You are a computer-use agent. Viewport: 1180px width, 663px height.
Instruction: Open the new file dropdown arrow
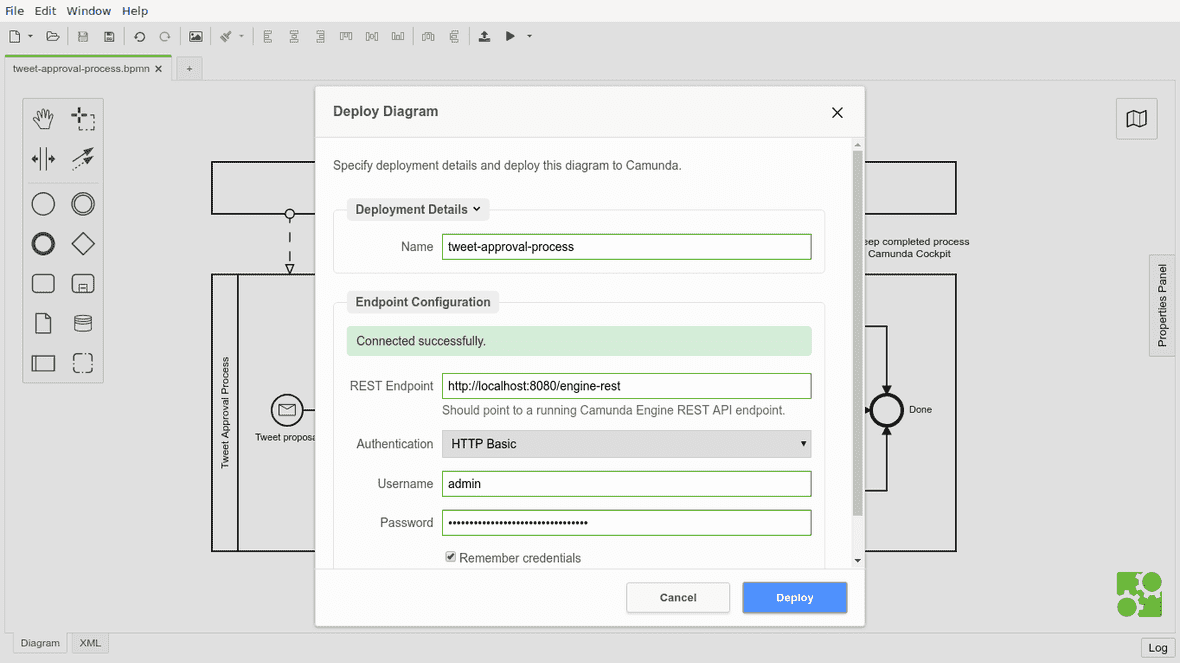click(x=30, y=37)
